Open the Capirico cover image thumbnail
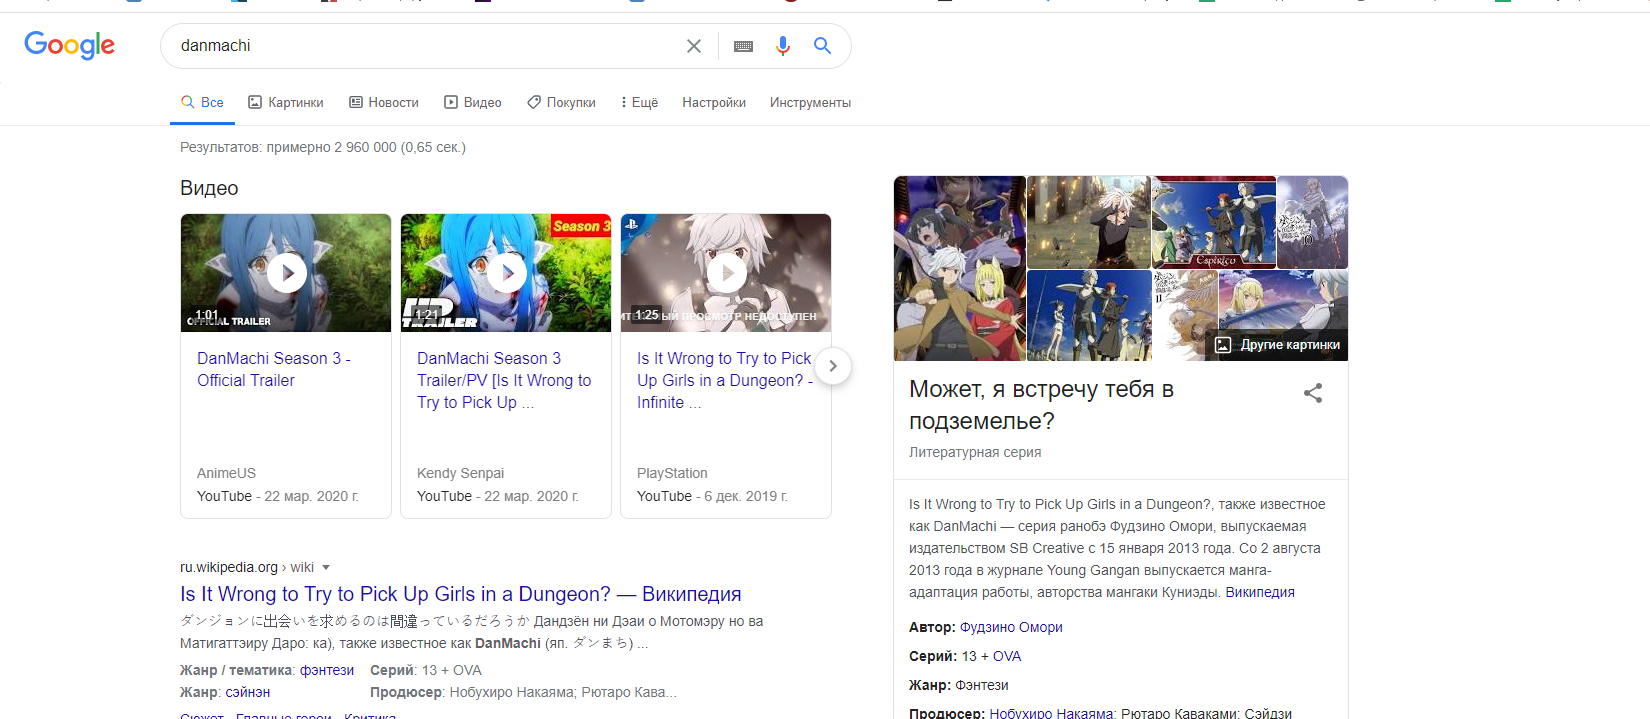 (x=1214, y=222)
